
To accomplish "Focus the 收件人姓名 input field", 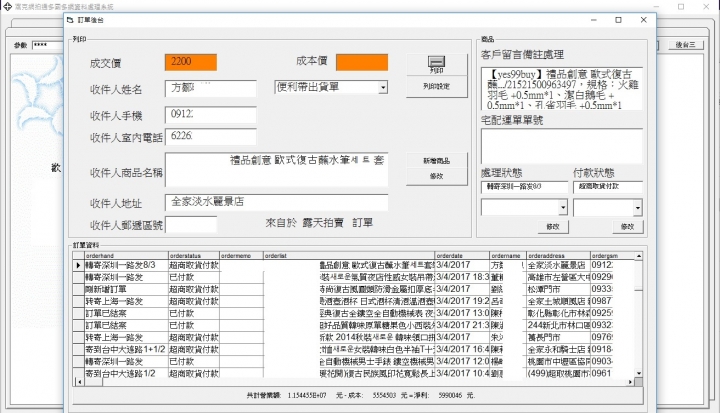I will coord(210,88).
